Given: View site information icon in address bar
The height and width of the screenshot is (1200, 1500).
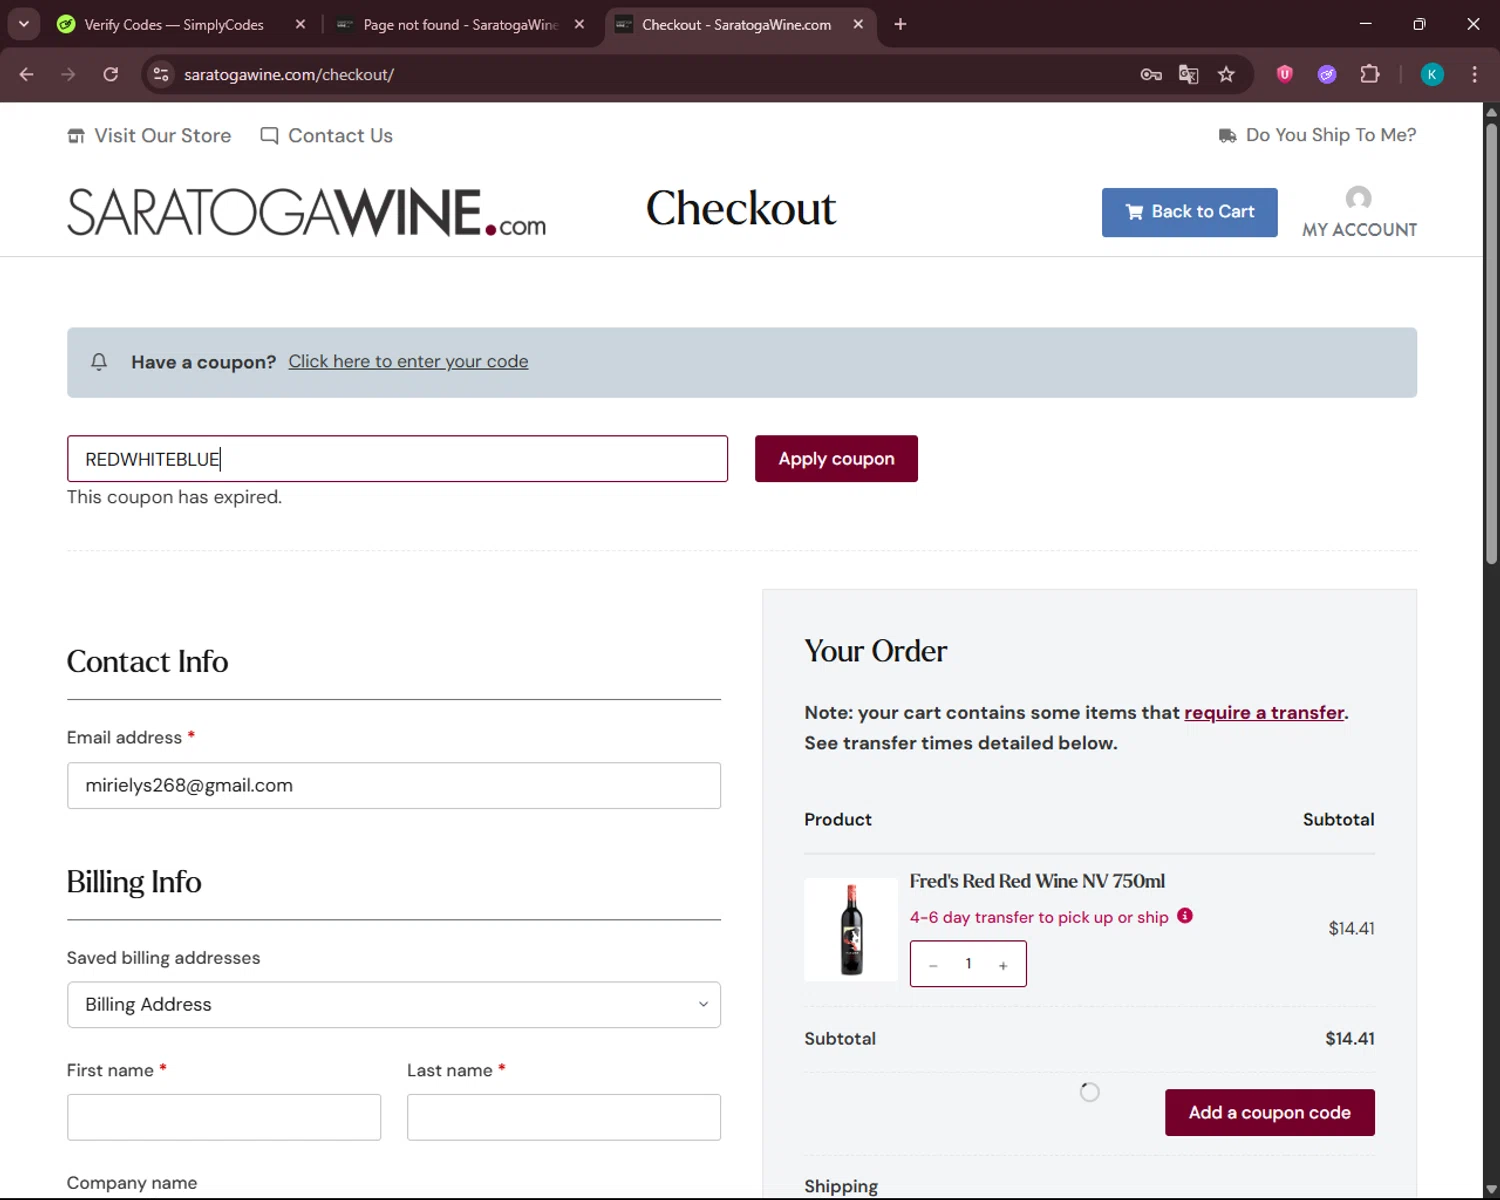Looking at the screenshot, I should click(161, 74).
